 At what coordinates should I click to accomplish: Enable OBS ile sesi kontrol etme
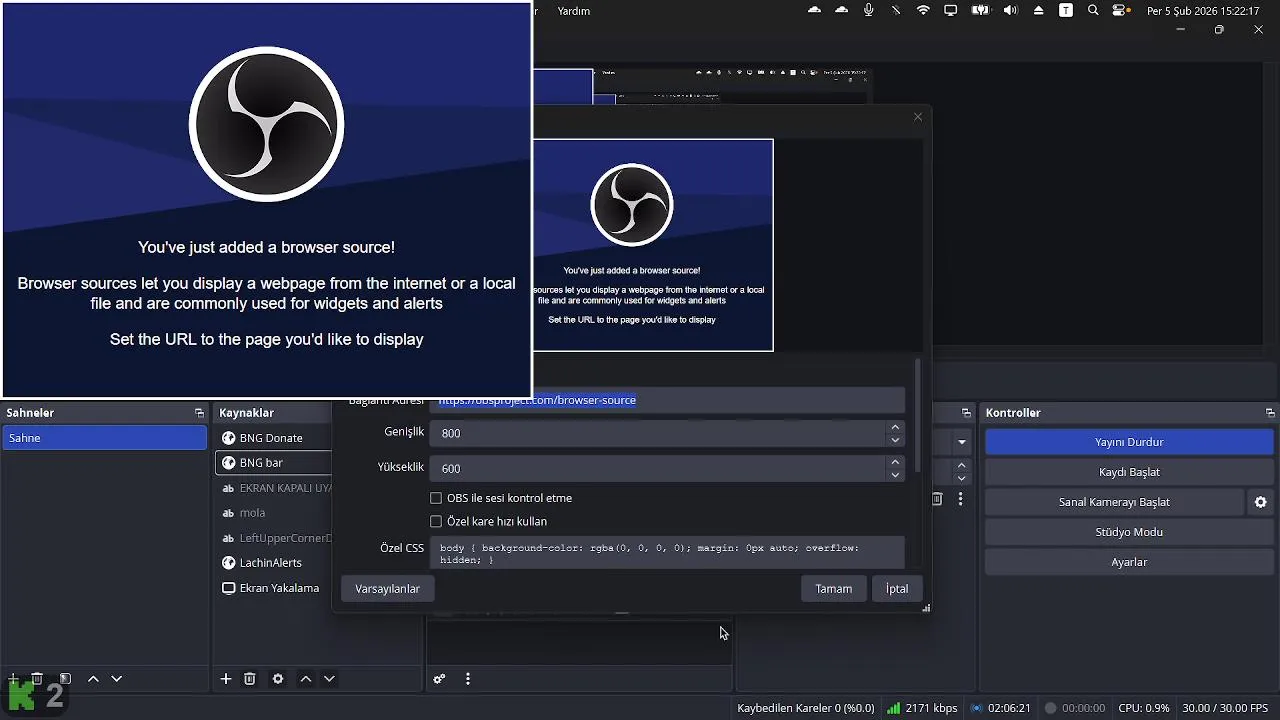[x=436, y=498]
